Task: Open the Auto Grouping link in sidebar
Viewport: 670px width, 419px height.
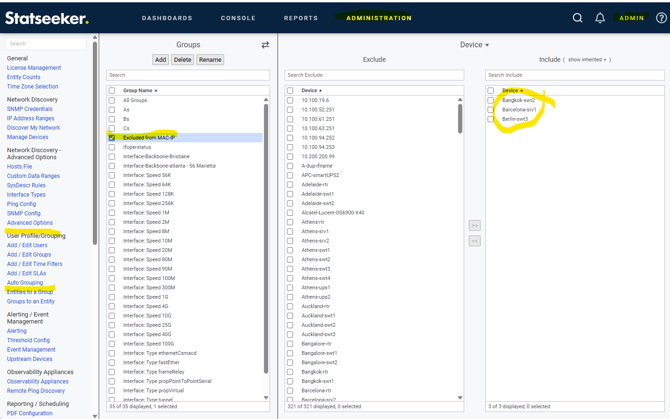Action: pos(25,283)
